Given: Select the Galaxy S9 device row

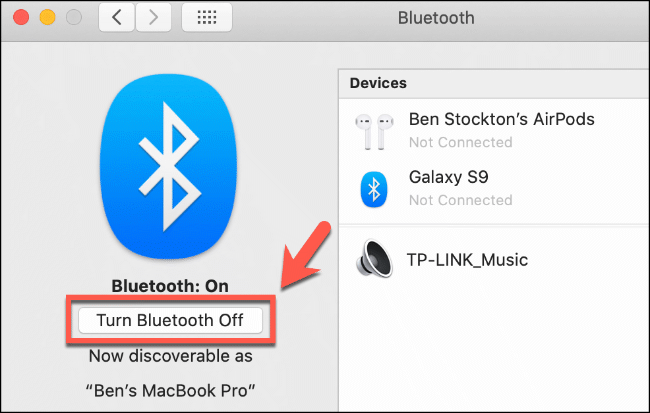Looking at the screenshot, I should pos(494,188).
